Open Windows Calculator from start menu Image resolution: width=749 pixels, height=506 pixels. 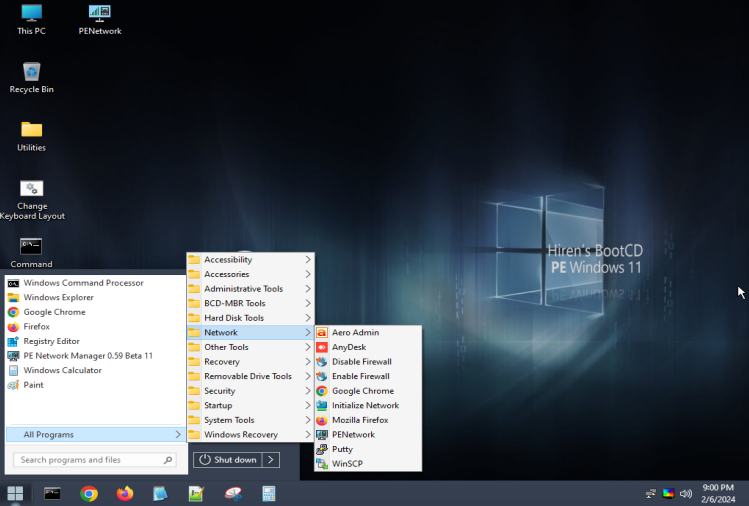[96, 370]
